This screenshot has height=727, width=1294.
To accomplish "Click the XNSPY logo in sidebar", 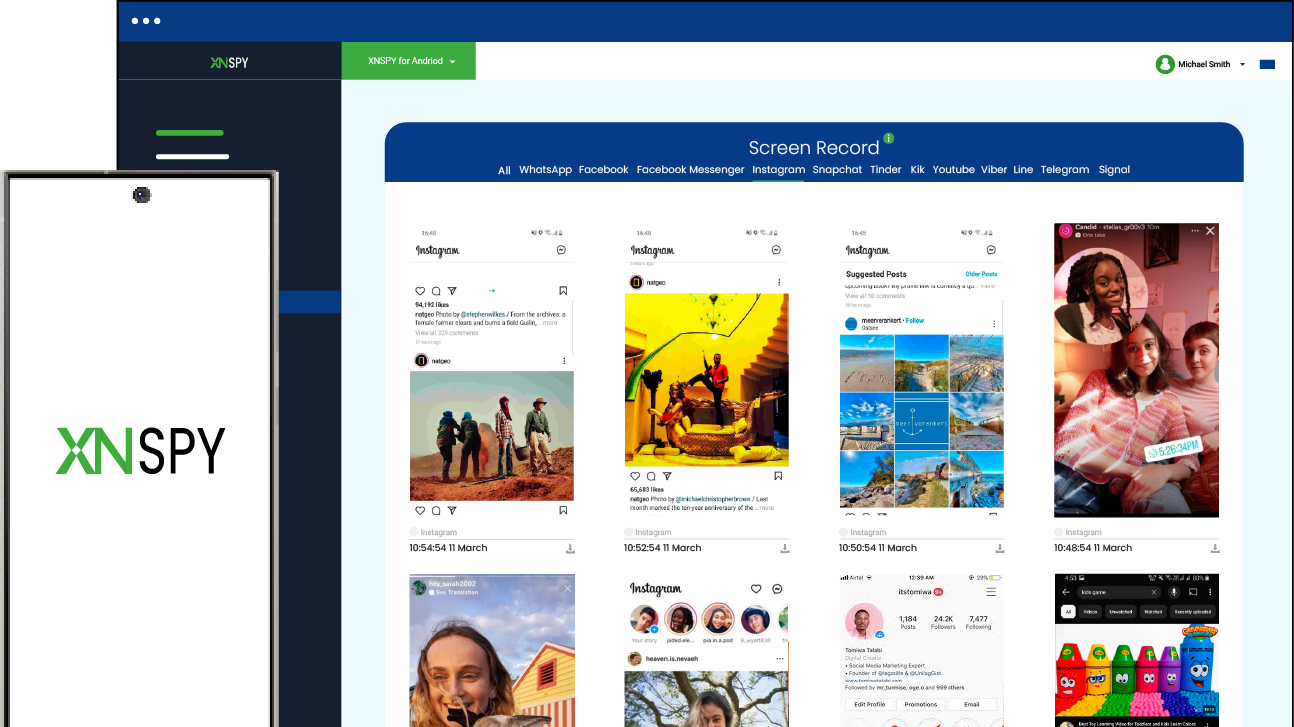I will (229, 62).
